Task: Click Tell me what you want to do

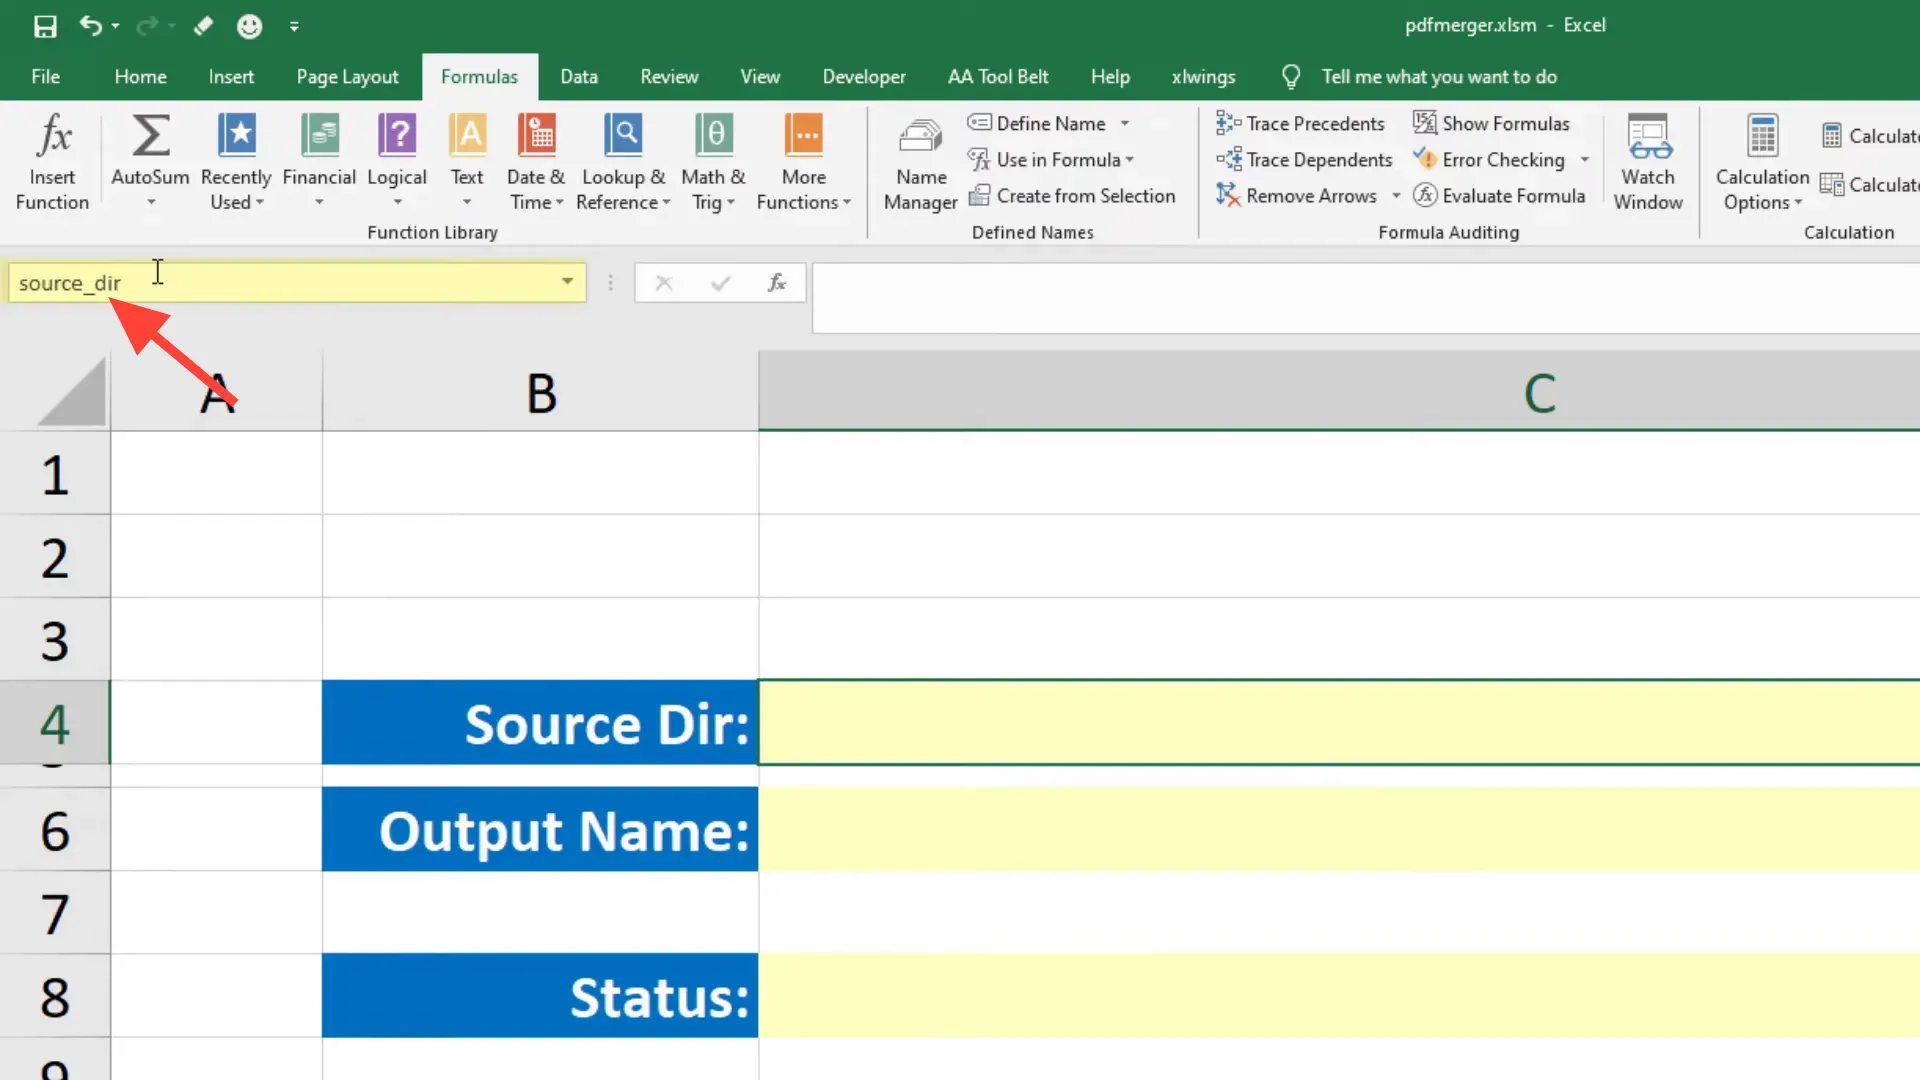Action: (x=1438, y=76)
